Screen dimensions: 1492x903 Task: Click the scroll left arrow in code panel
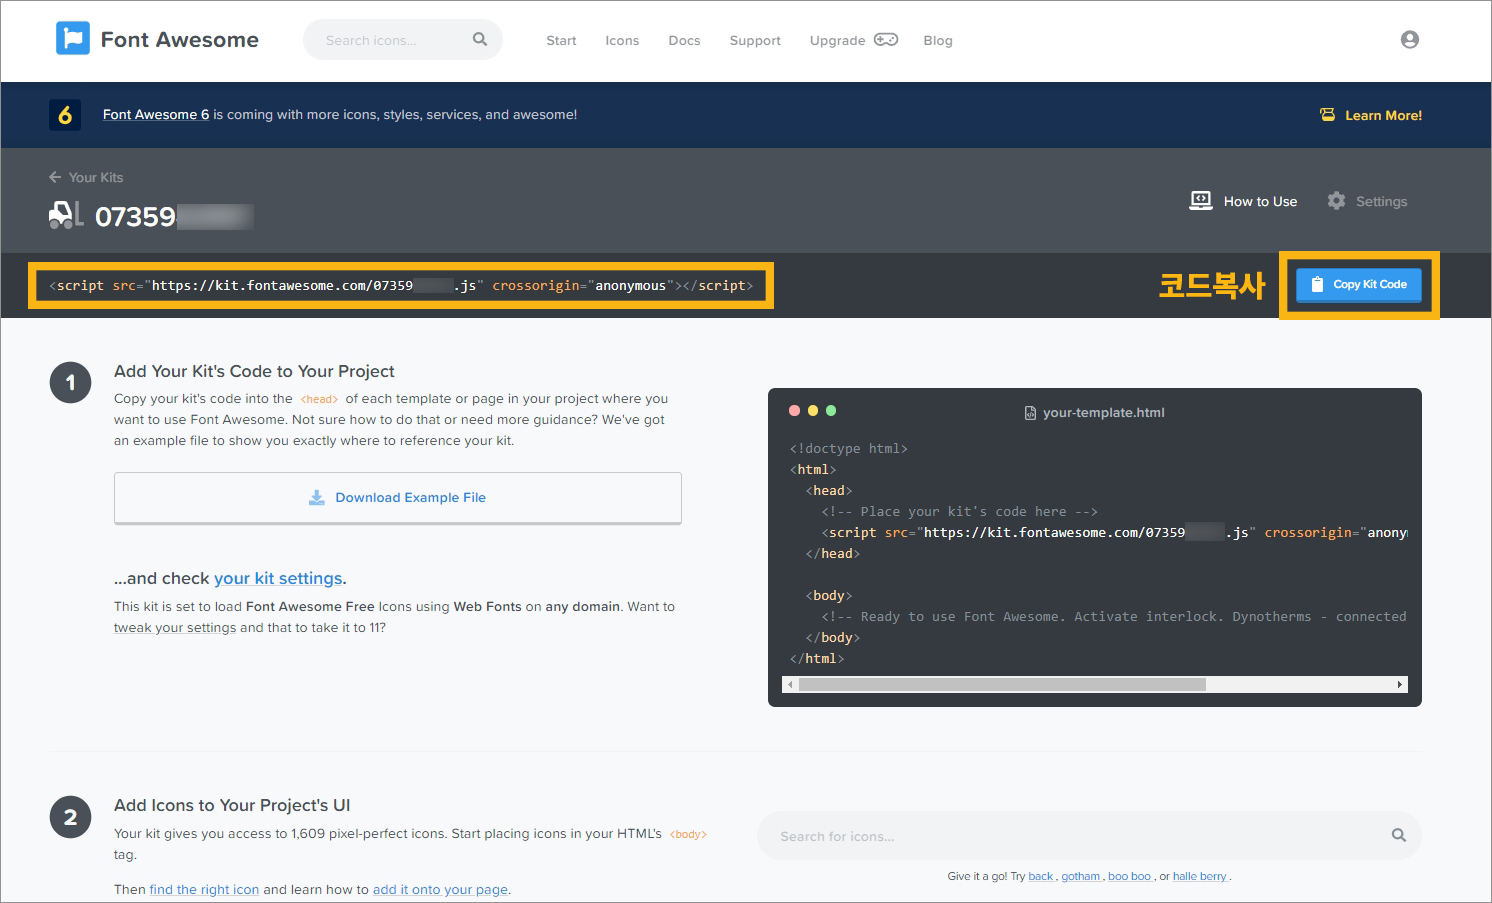click(790, 685)
